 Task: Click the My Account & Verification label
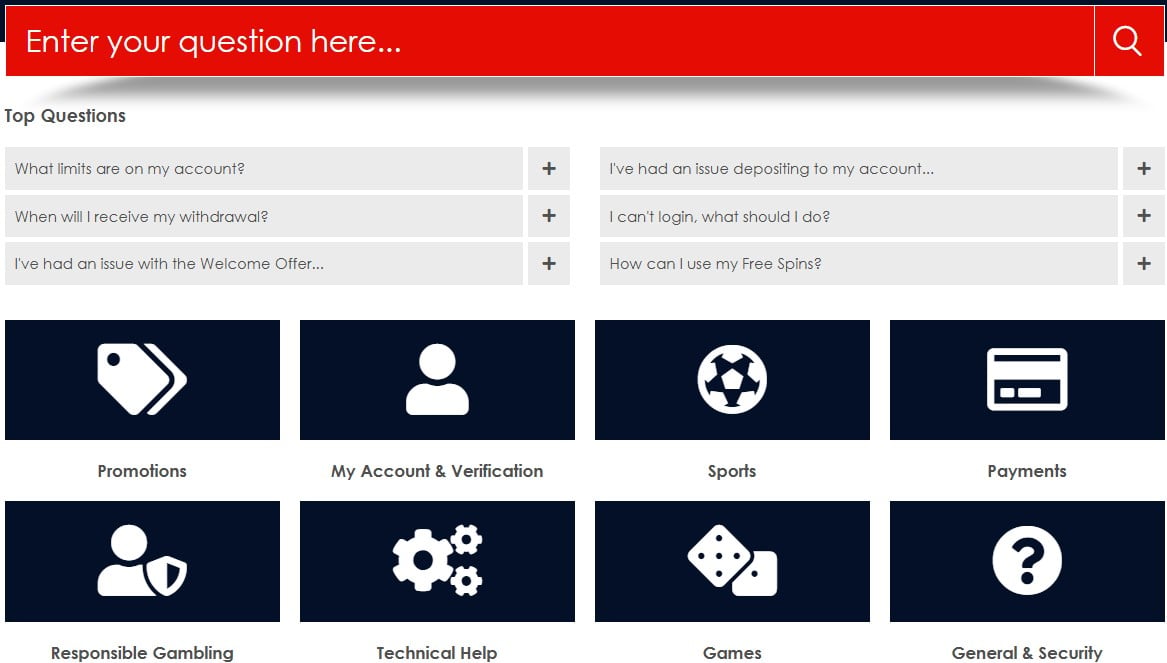(x=437, y=471)
